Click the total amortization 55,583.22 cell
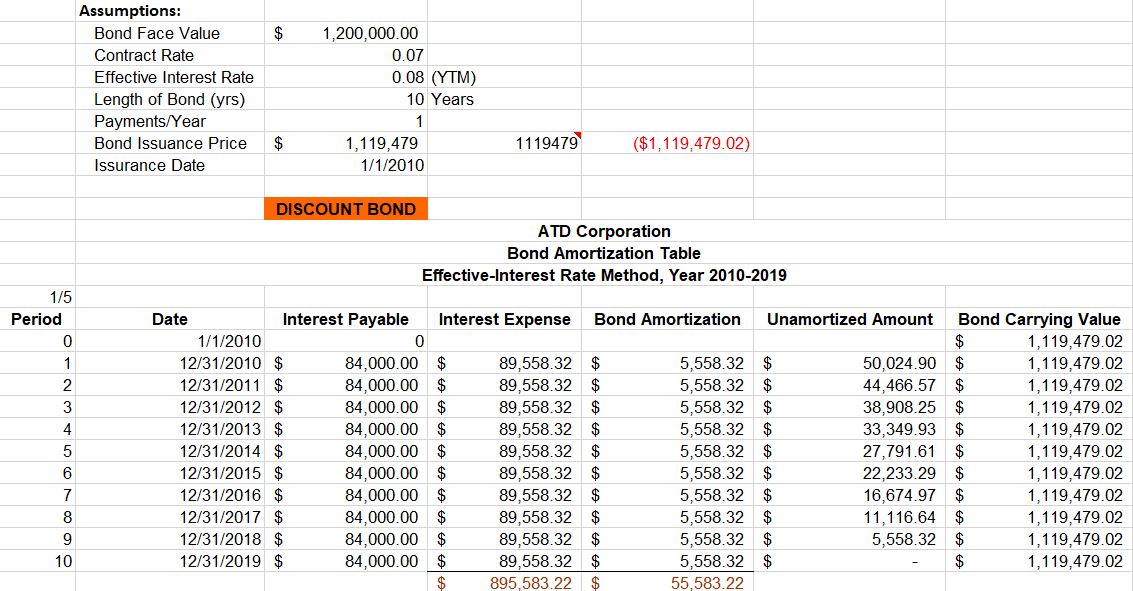The image size is (1133, 591). (706, 583)
